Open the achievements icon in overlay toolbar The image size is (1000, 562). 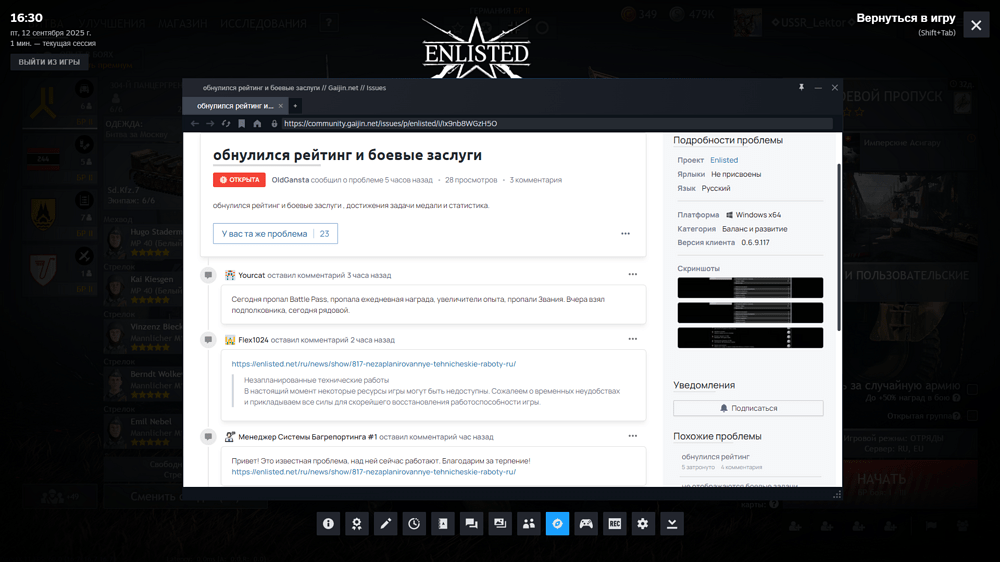pyautogui.click(x=356, y=524)
